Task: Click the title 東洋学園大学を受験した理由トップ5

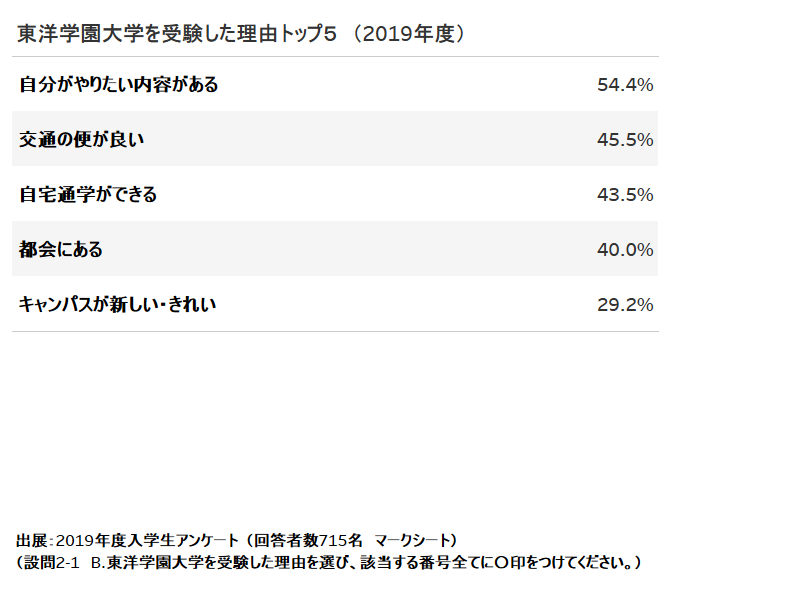Action: click(x=177, y=34)
